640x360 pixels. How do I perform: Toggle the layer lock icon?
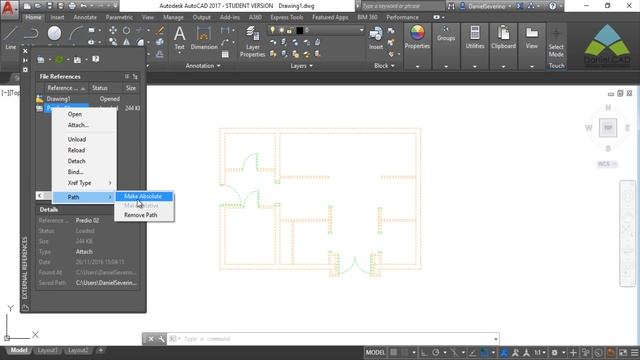(289, 30)
